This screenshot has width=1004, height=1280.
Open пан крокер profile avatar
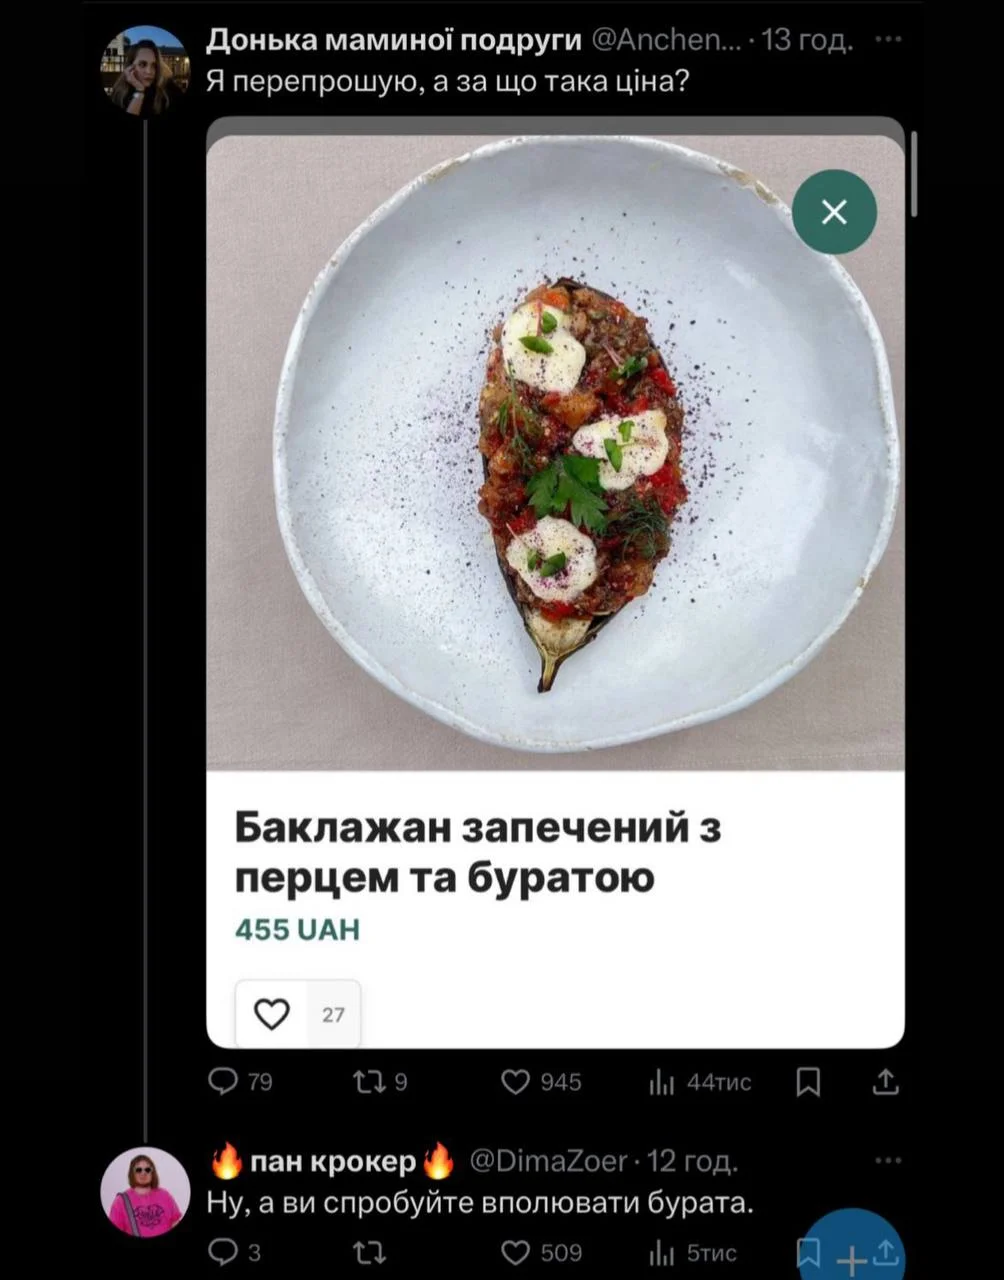145,1191
